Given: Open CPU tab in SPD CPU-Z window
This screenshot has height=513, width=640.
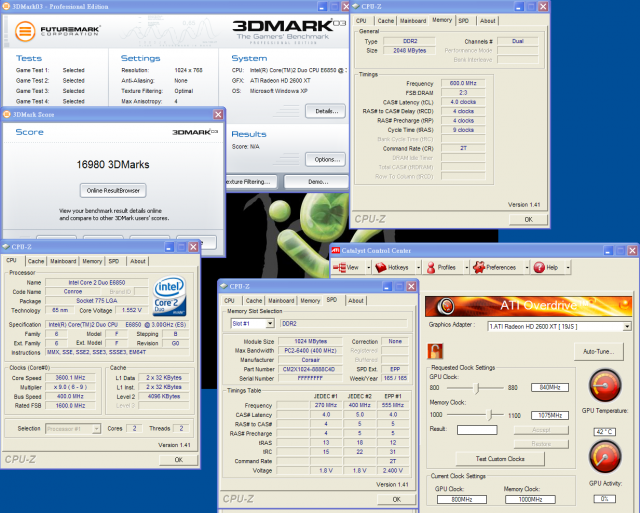Looking at the screenshot, I should 229,301.
